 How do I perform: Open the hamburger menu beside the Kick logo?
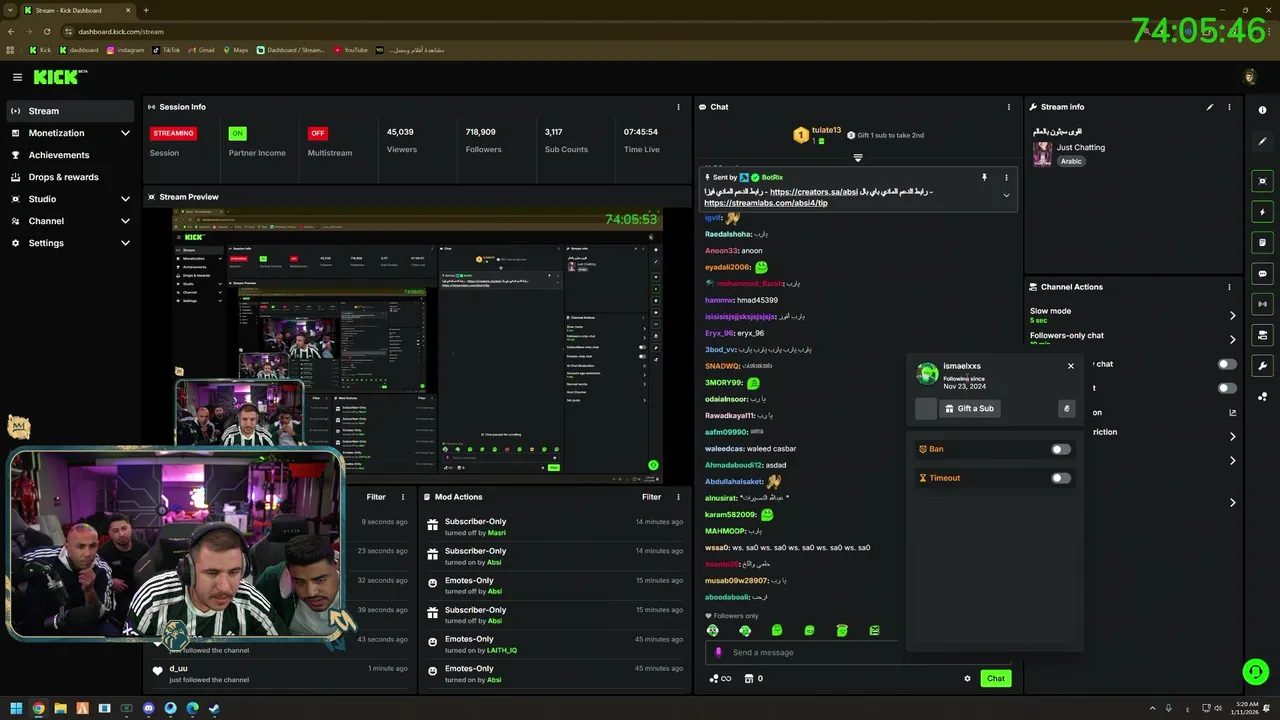click(17, 77)
